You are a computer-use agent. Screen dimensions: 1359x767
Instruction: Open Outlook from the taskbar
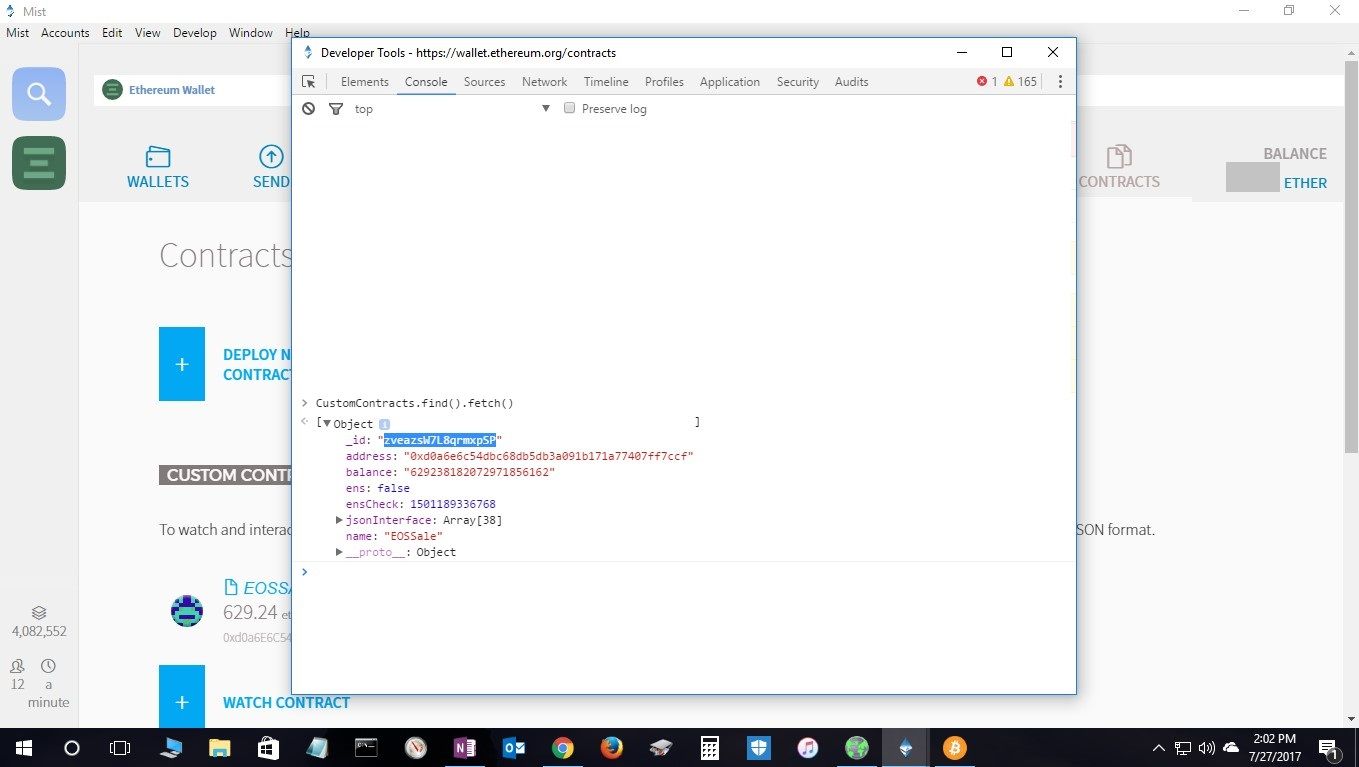click(x=514, y=748)
